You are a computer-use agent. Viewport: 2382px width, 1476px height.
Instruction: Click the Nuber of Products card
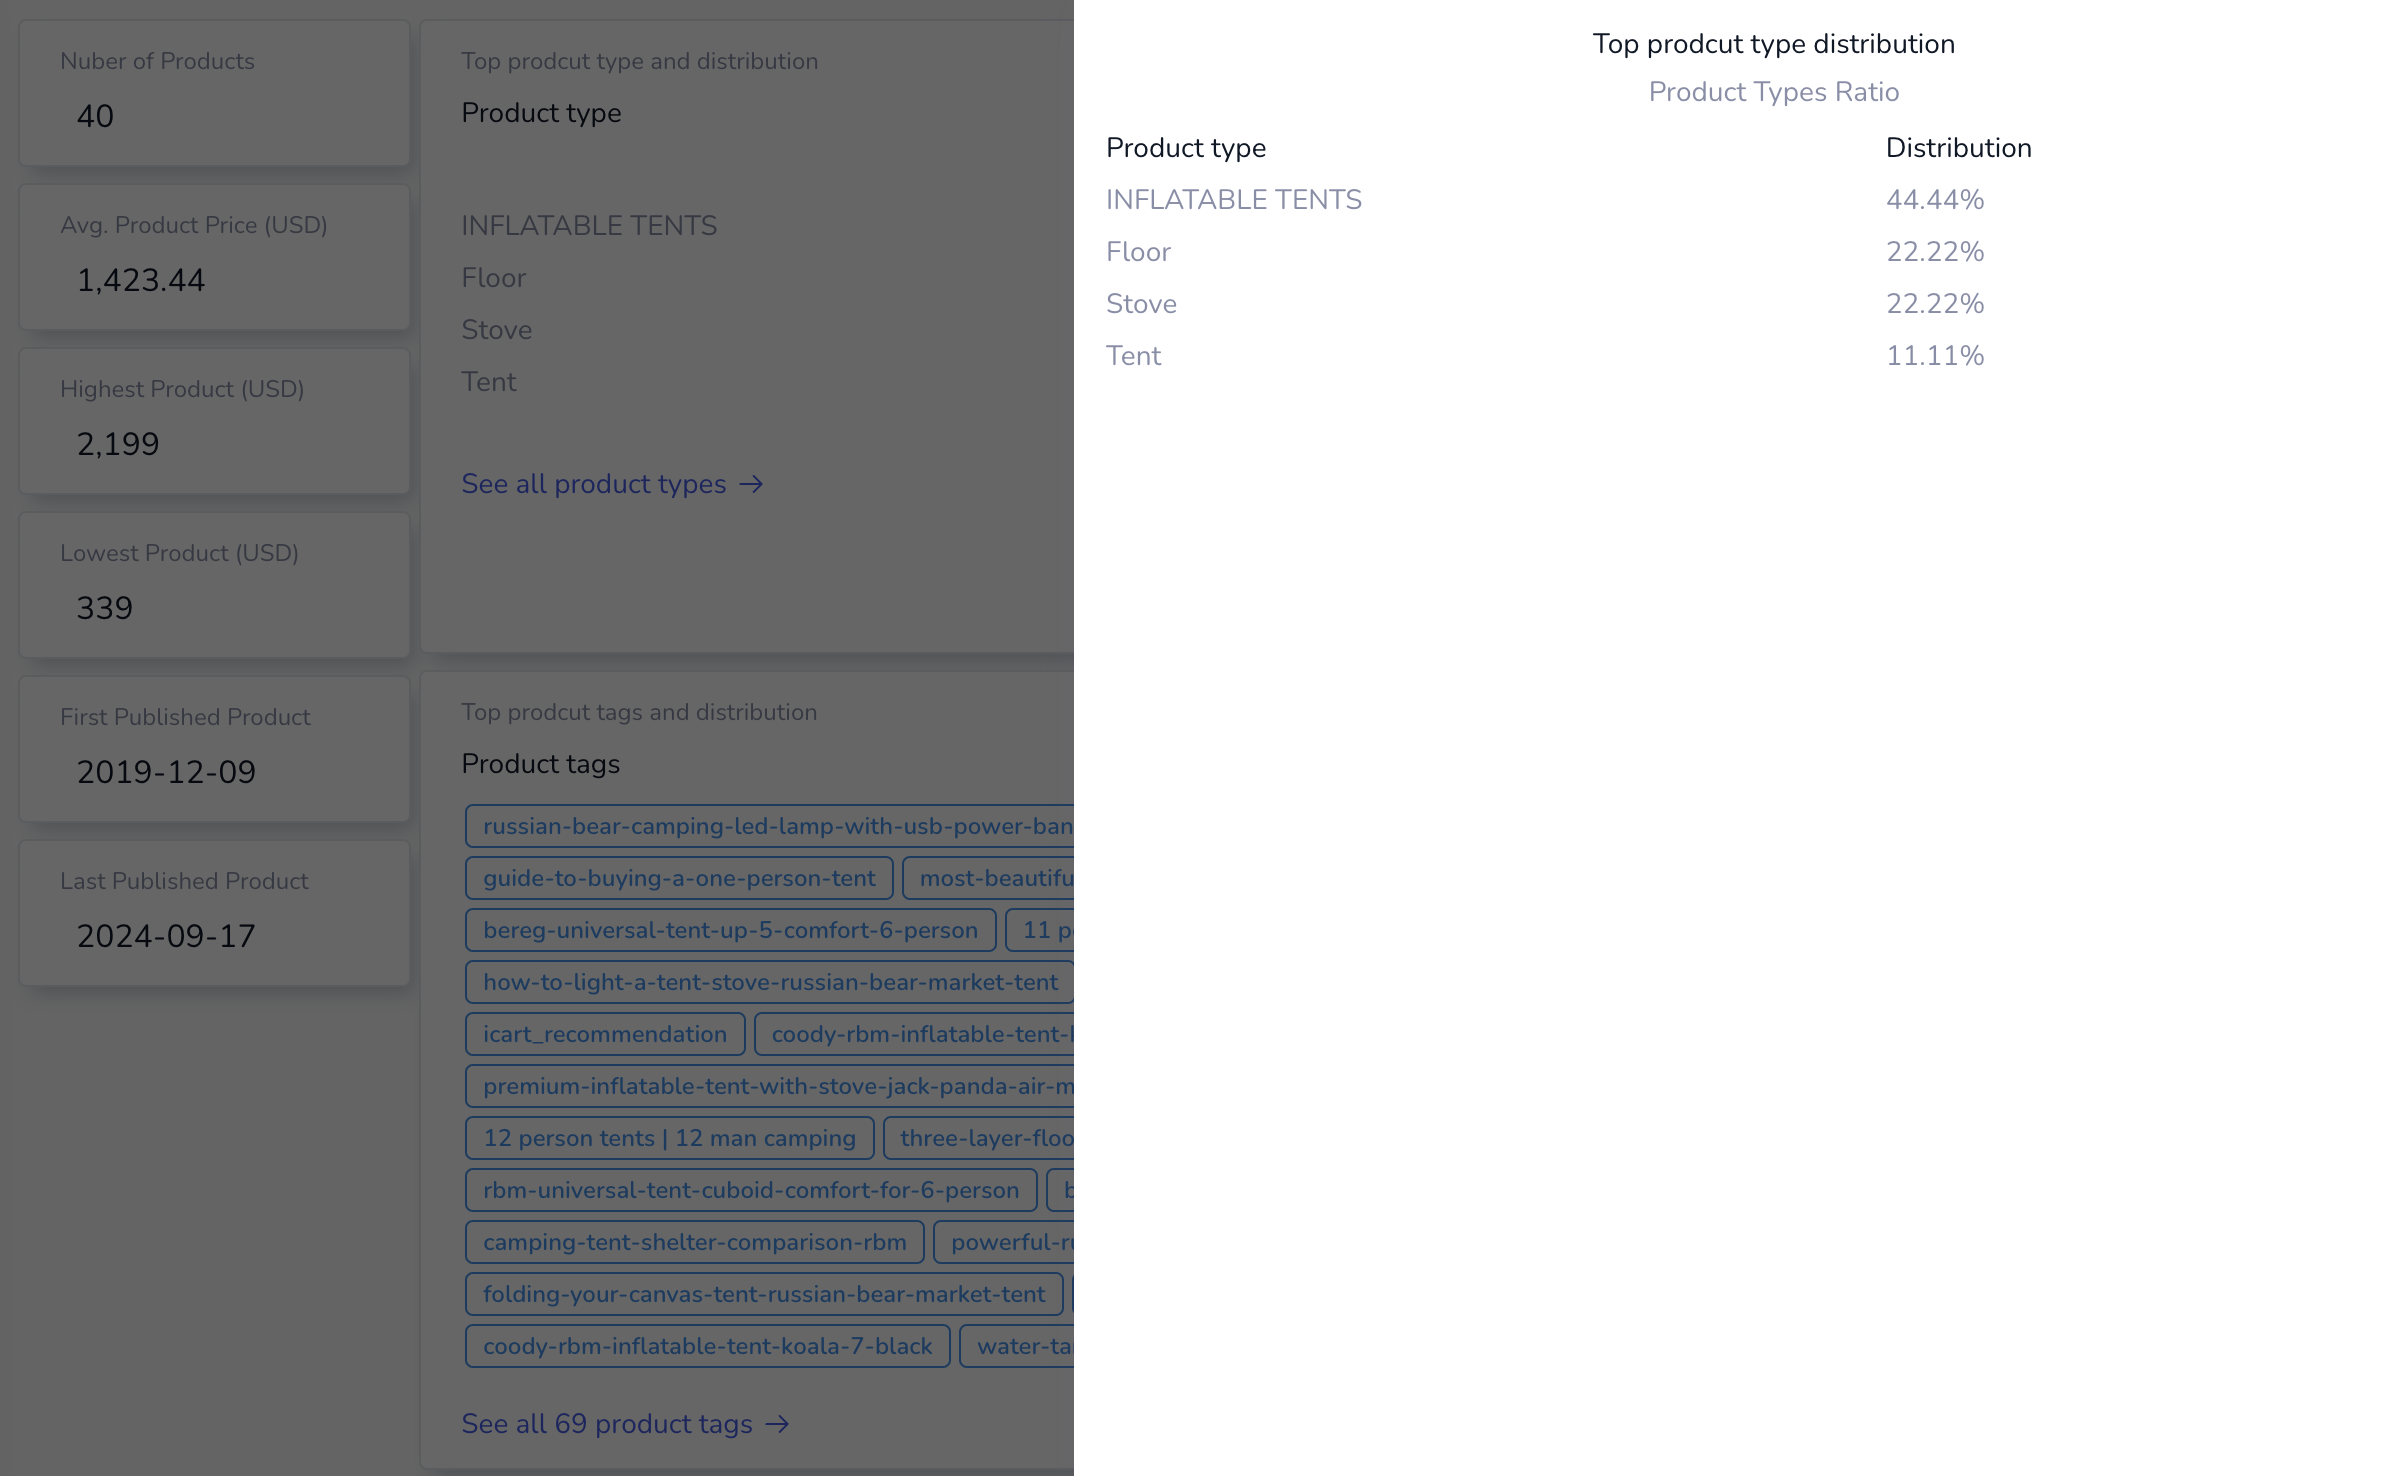[214, 93]
